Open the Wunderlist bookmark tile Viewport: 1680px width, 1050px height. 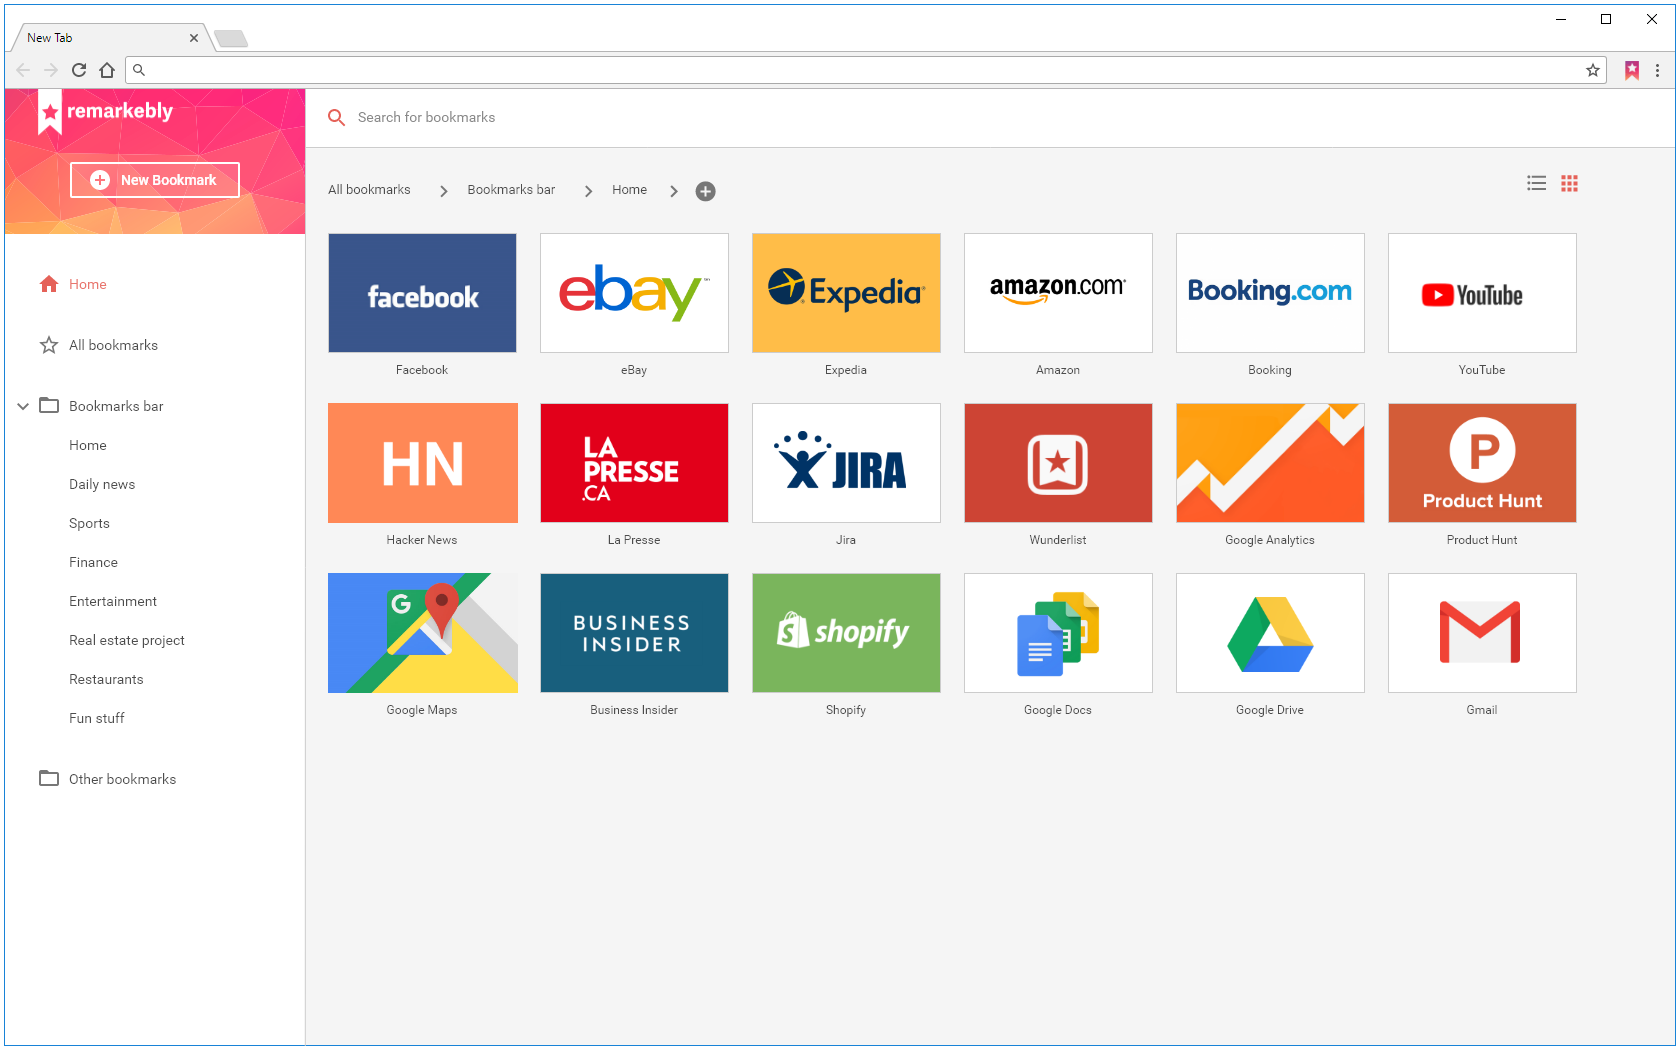pos(1057,463)
